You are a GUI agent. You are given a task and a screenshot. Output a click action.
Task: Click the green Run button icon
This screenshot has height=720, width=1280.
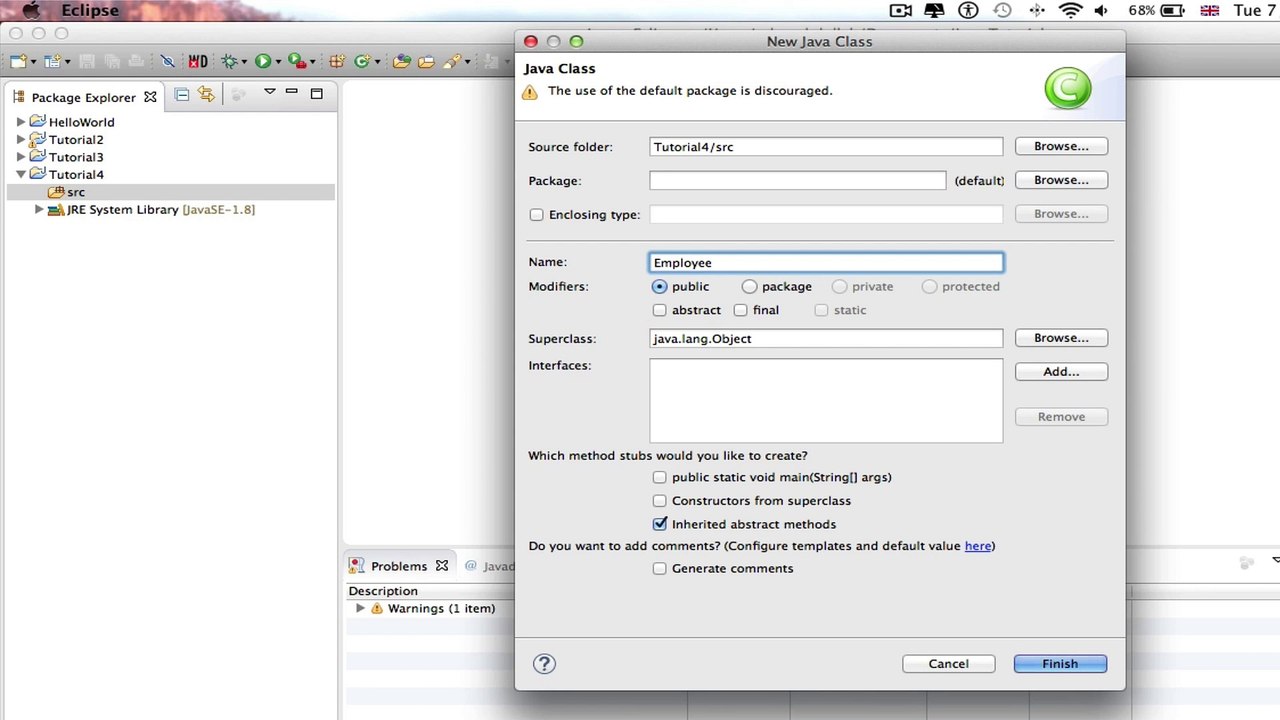click(x=262, y=62)
